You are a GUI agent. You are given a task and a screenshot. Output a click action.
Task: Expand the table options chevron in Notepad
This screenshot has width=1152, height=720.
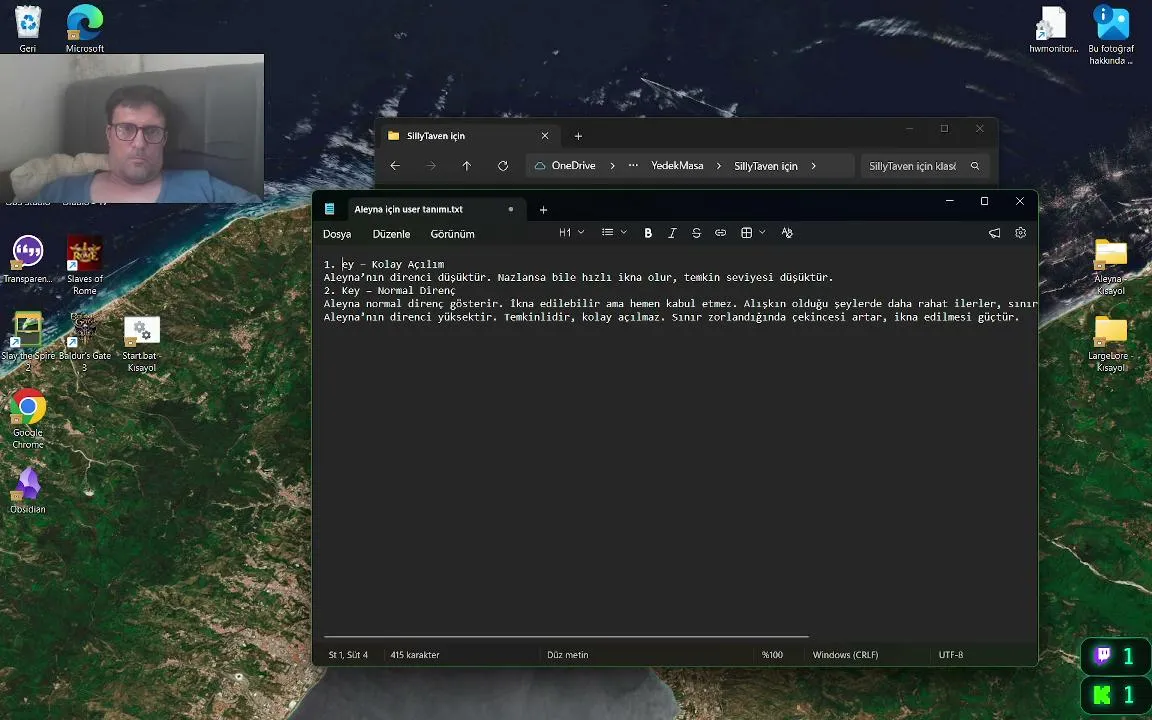pyautogui.click(x=763, y=232)
